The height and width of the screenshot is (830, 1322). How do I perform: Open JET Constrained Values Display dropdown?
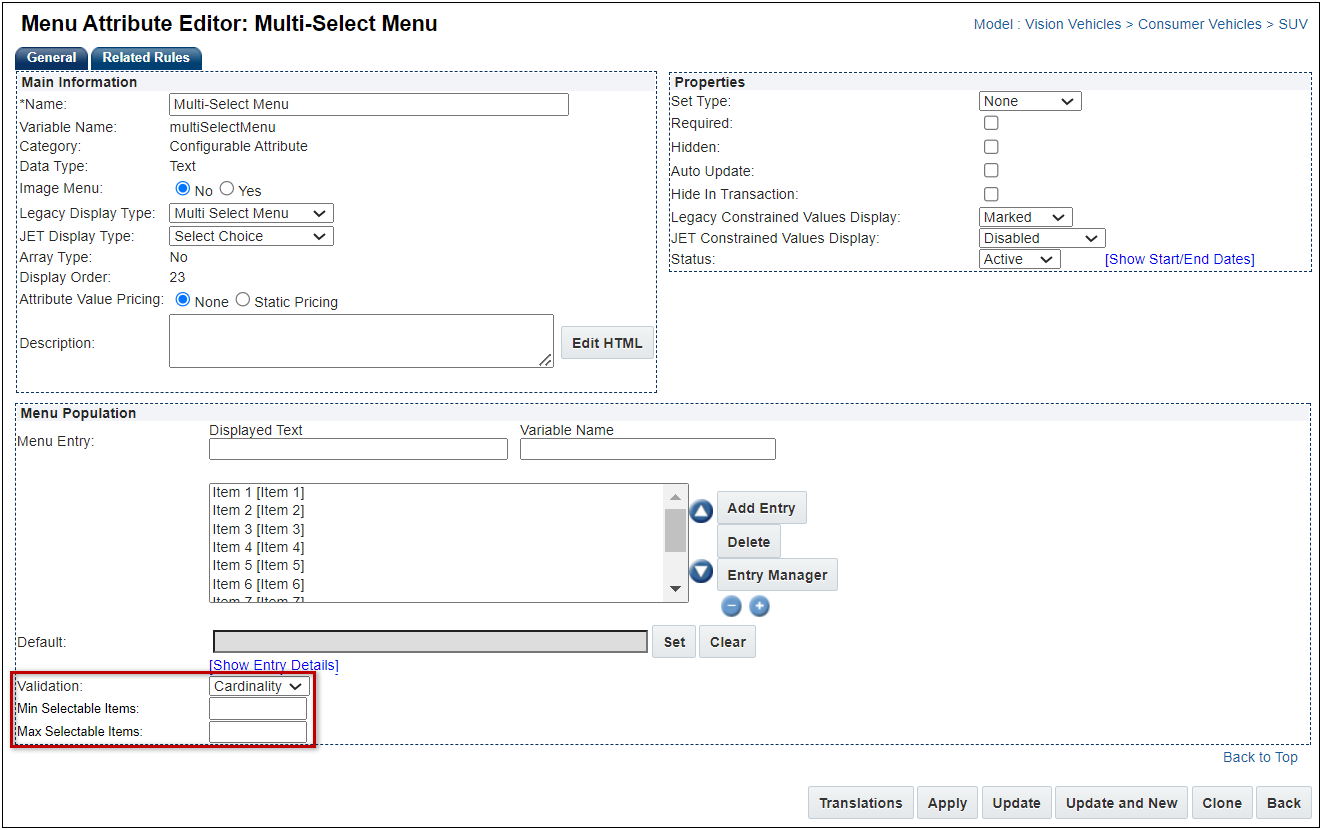tap(1042, 238)
